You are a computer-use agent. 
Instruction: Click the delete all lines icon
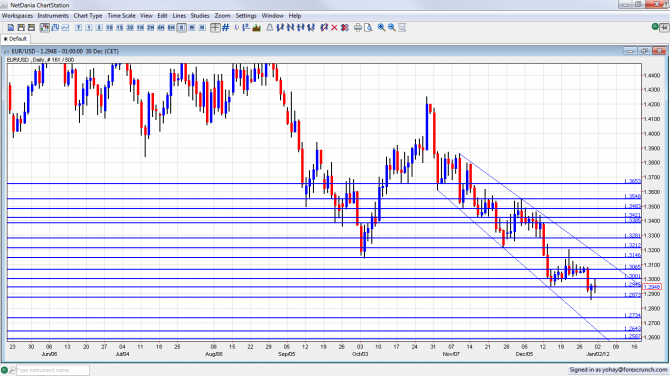(x=345, y=28)
